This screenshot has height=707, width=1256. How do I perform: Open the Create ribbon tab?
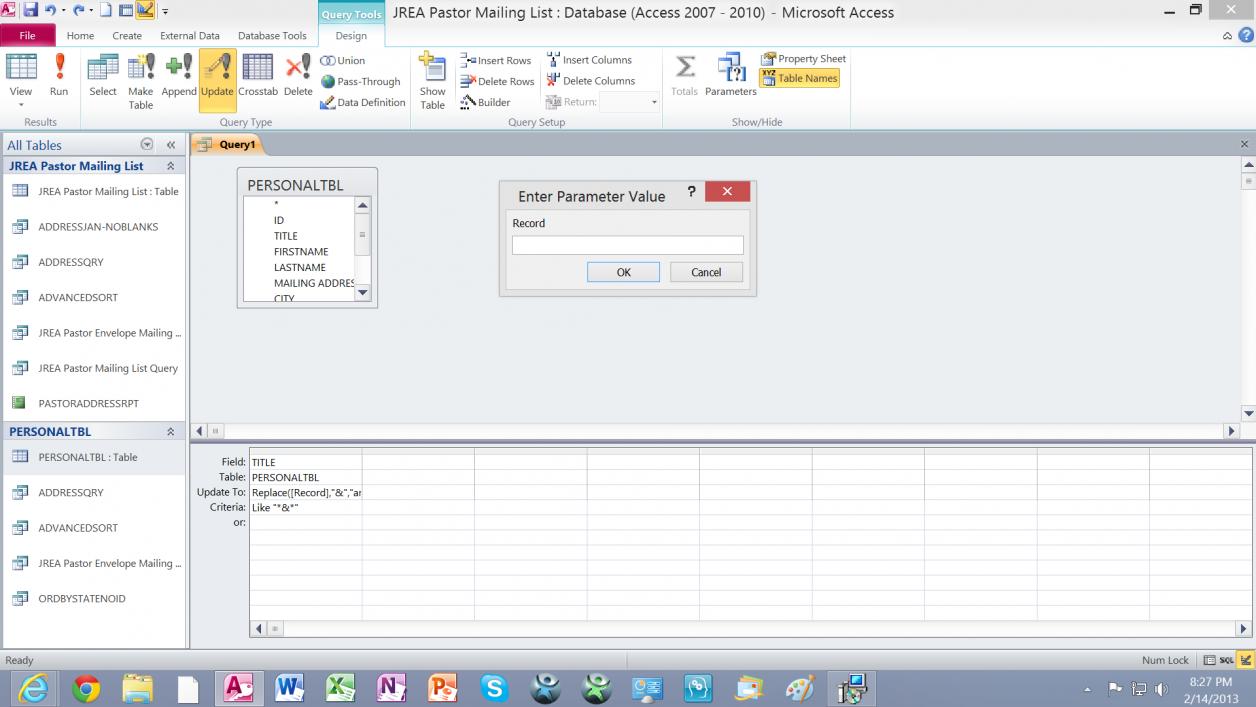pos(127,36)
